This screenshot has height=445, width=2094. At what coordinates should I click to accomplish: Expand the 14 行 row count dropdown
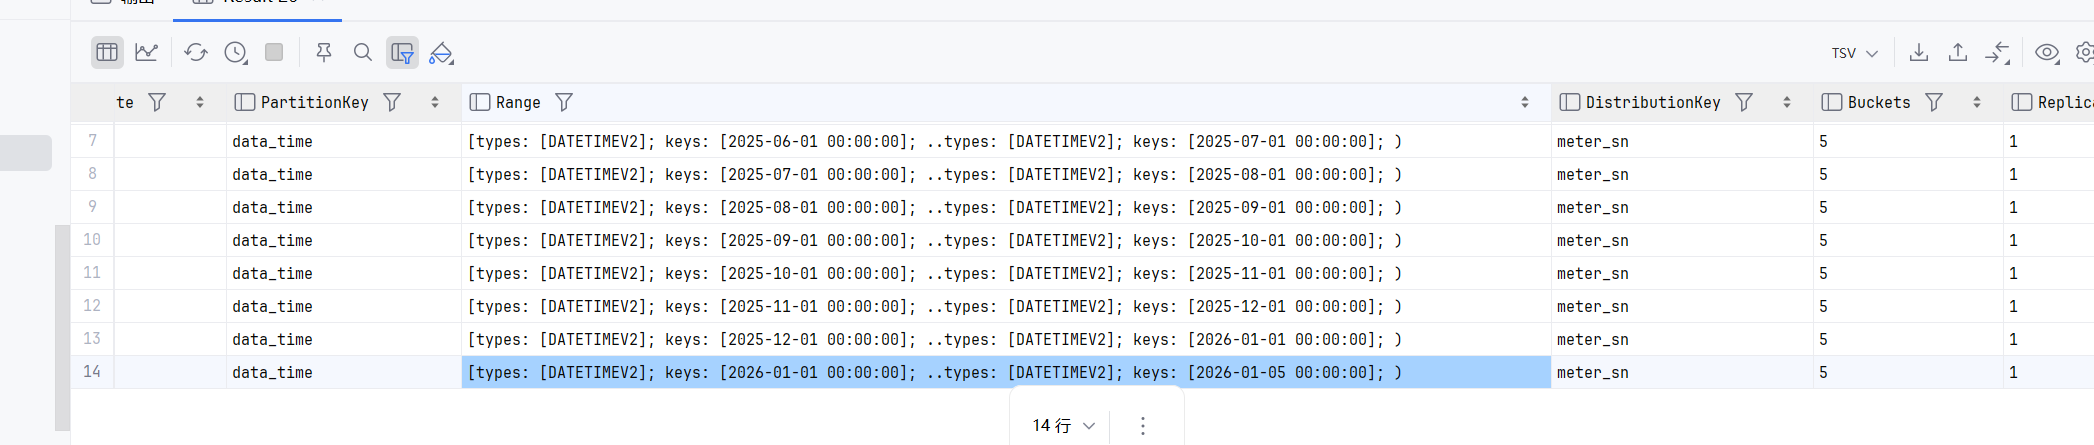pos(1064,426)
